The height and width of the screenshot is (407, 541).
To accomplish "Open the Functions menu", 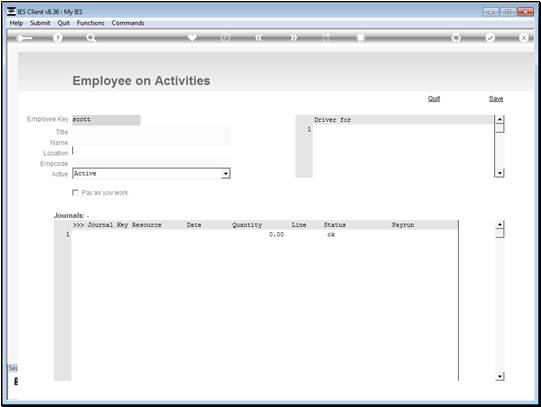I will [x=90, y=23].
